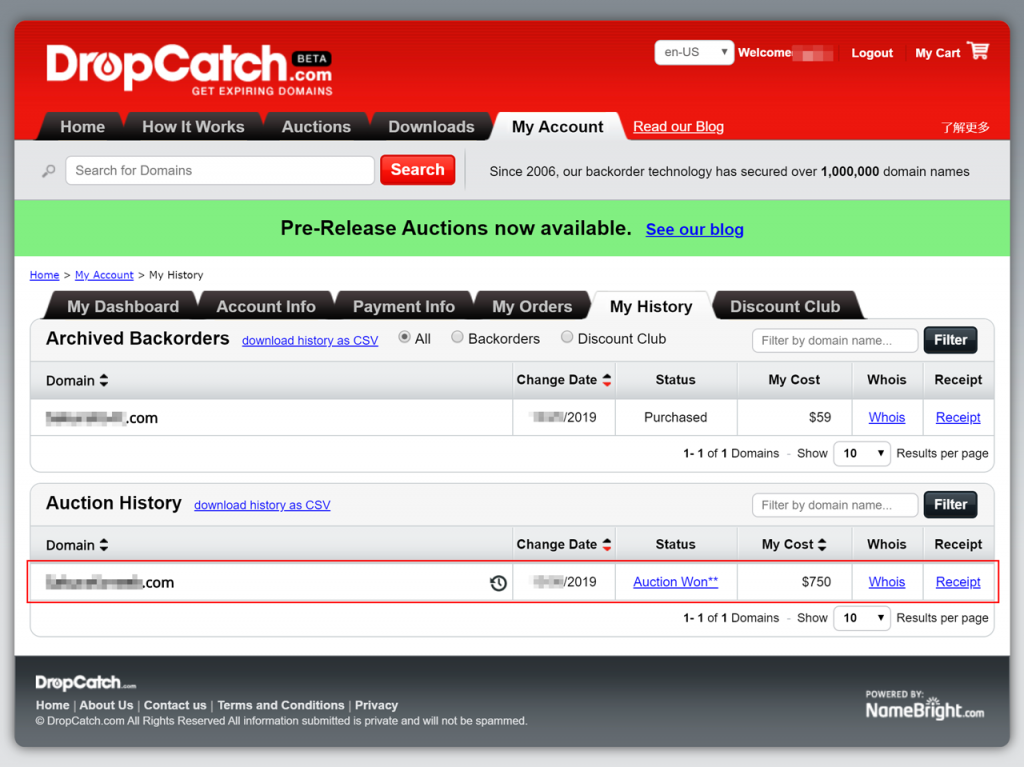Sort Auction History by Change Date arrows
This screenshot has height=767, width=1024.
tap(607, 544)
